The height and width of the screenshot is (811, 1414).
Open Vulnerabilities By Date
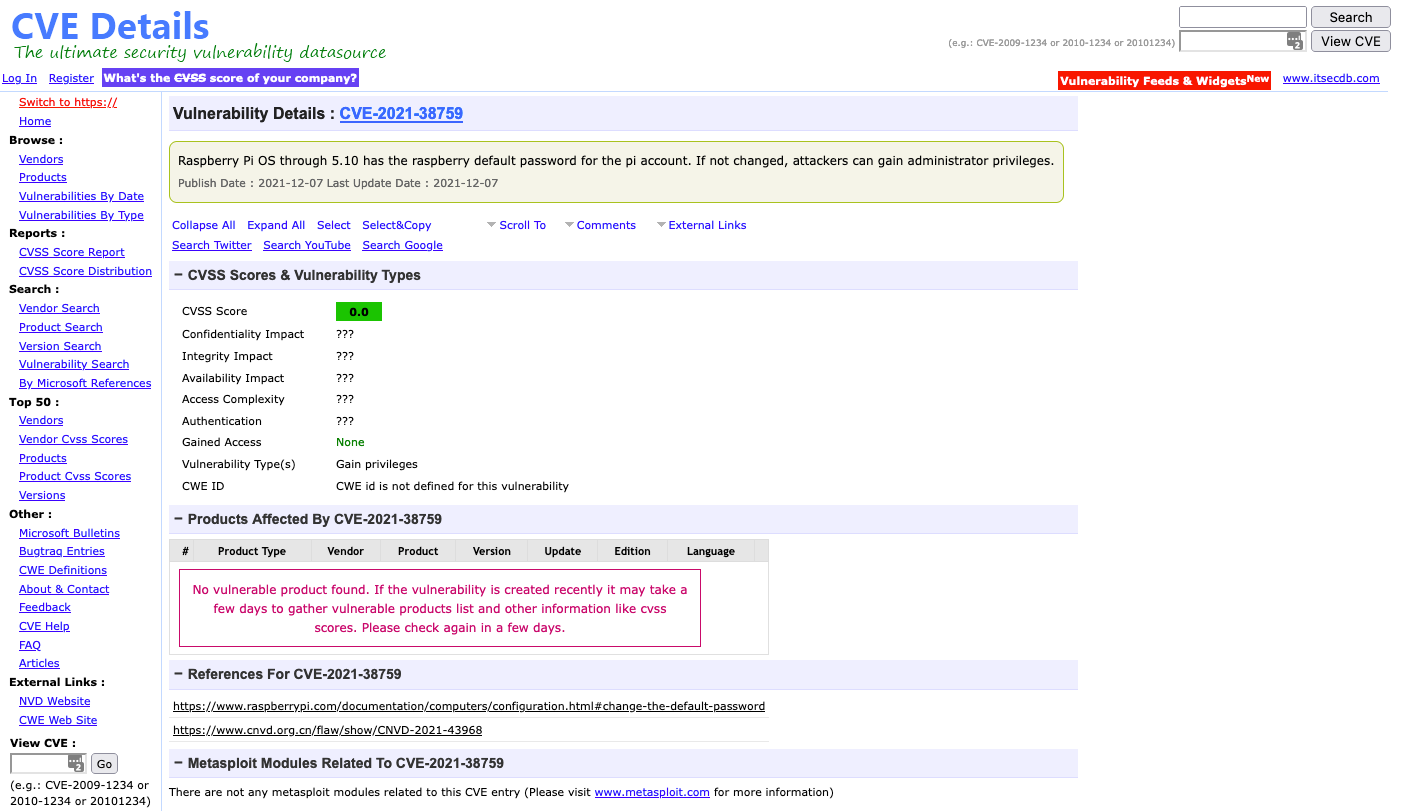(x=81, y=196)
